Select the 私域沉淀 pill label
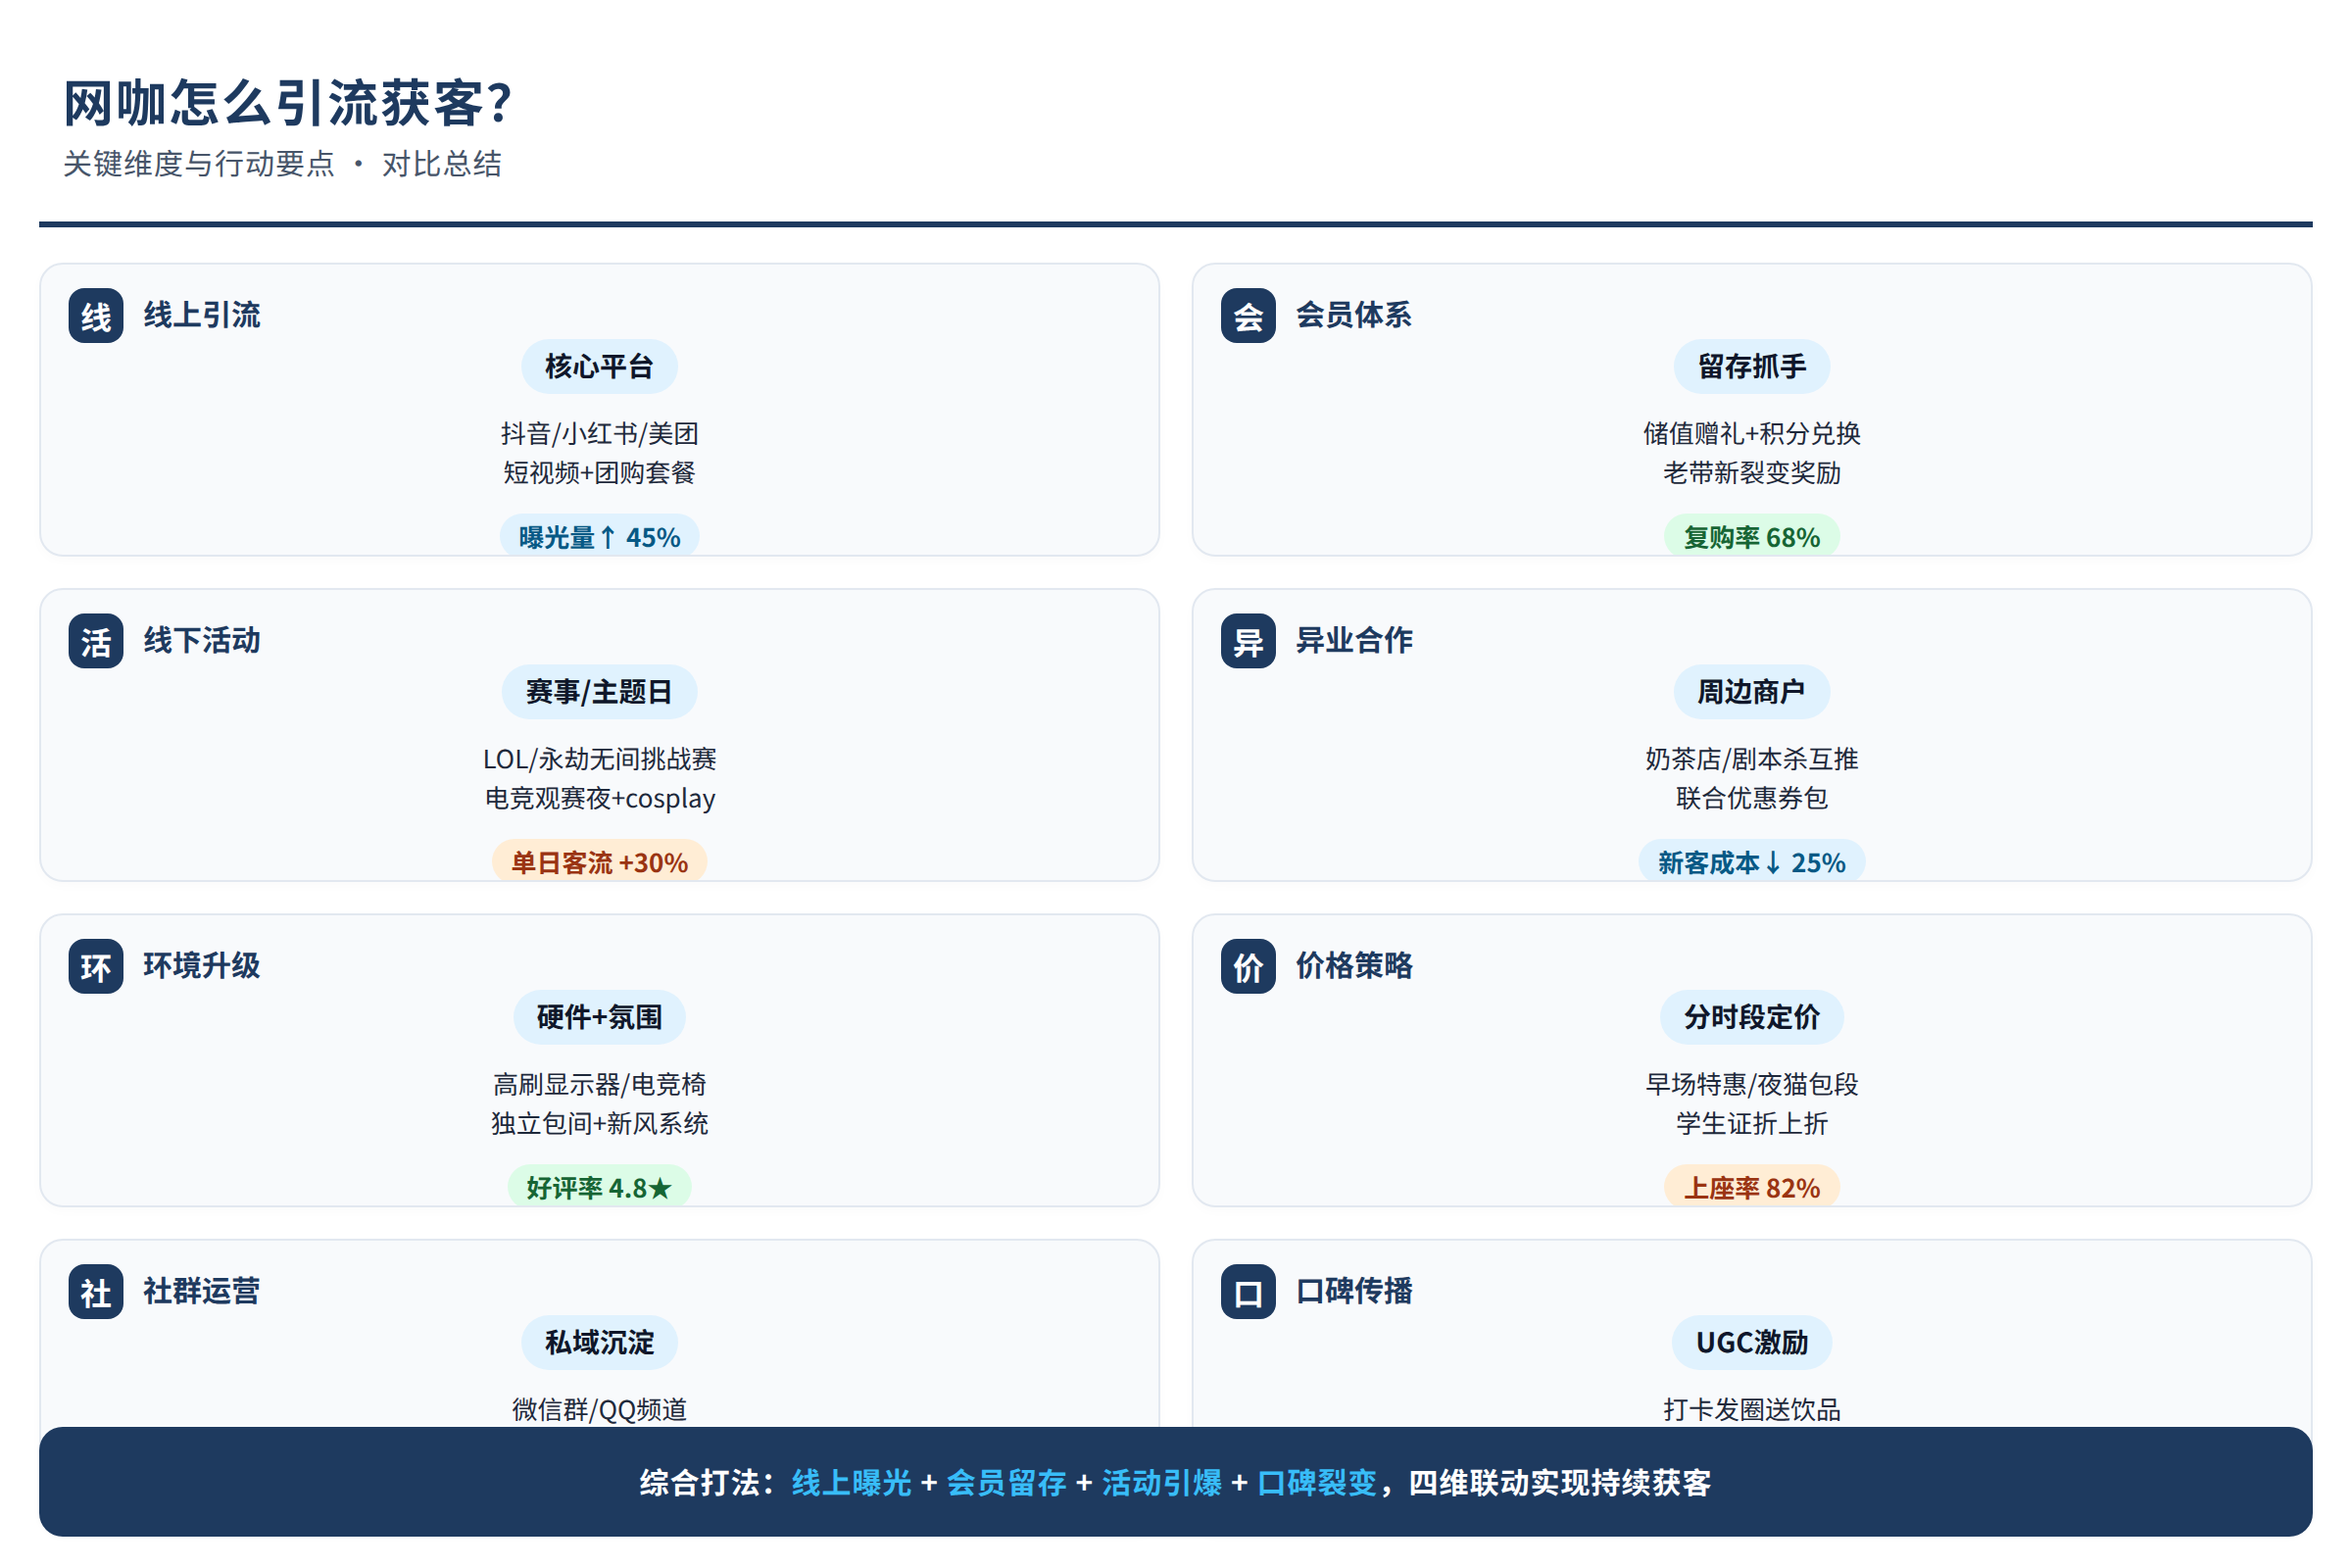 [x=599, y=1343]
